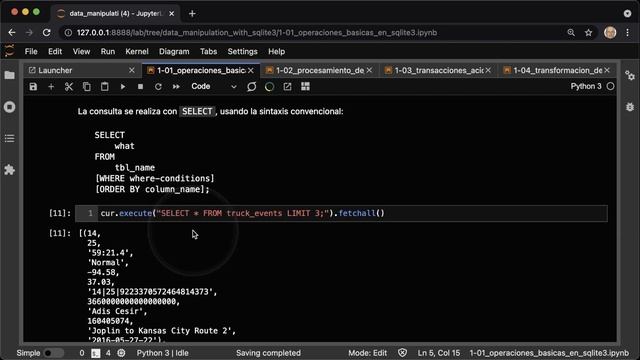Image resolution: width=640 pixels, height=360 pixels.
Task: Open the cell type dropdown showing Code
Action: (213, 87)
